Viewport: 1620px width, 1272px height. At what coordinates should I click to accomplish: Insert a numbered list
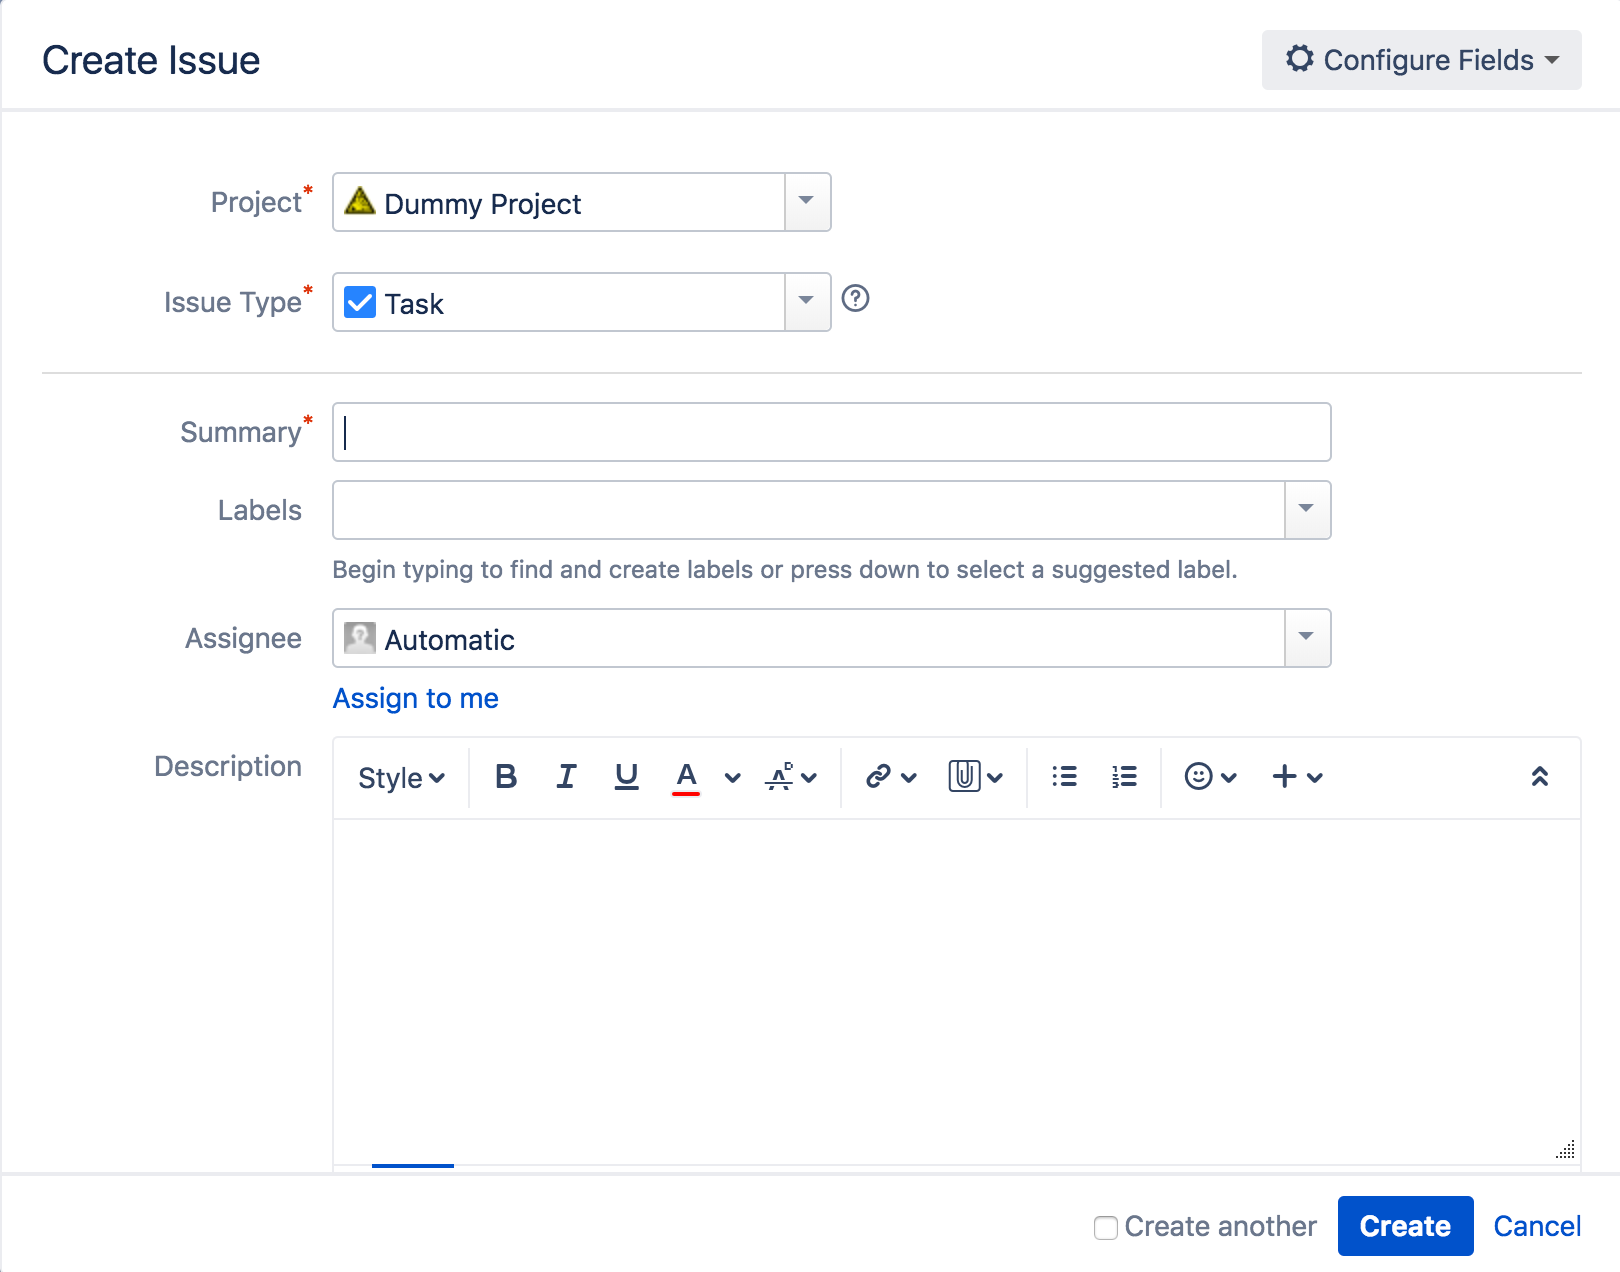tap(1123, 777)
